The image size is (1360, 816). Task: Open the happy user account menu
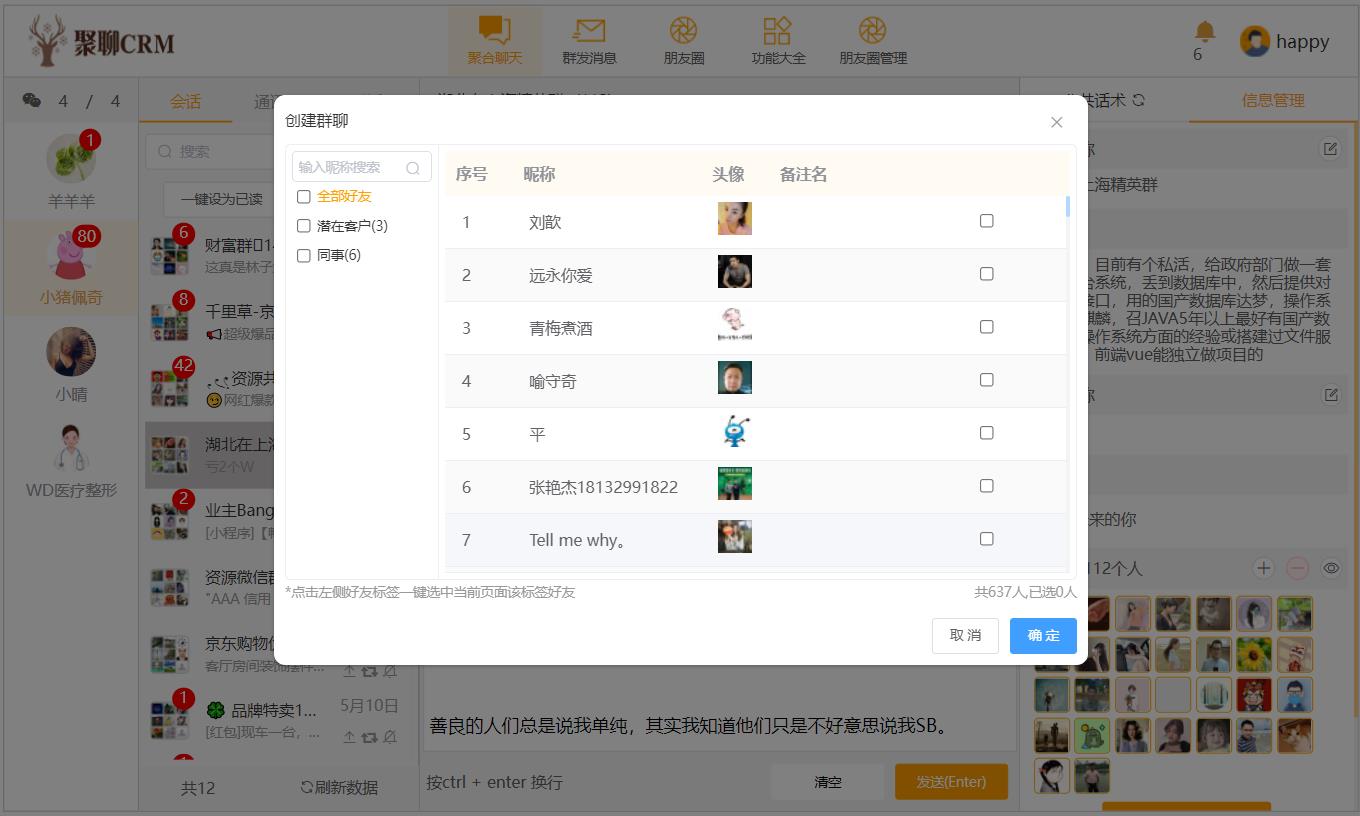click(1285, 42)
